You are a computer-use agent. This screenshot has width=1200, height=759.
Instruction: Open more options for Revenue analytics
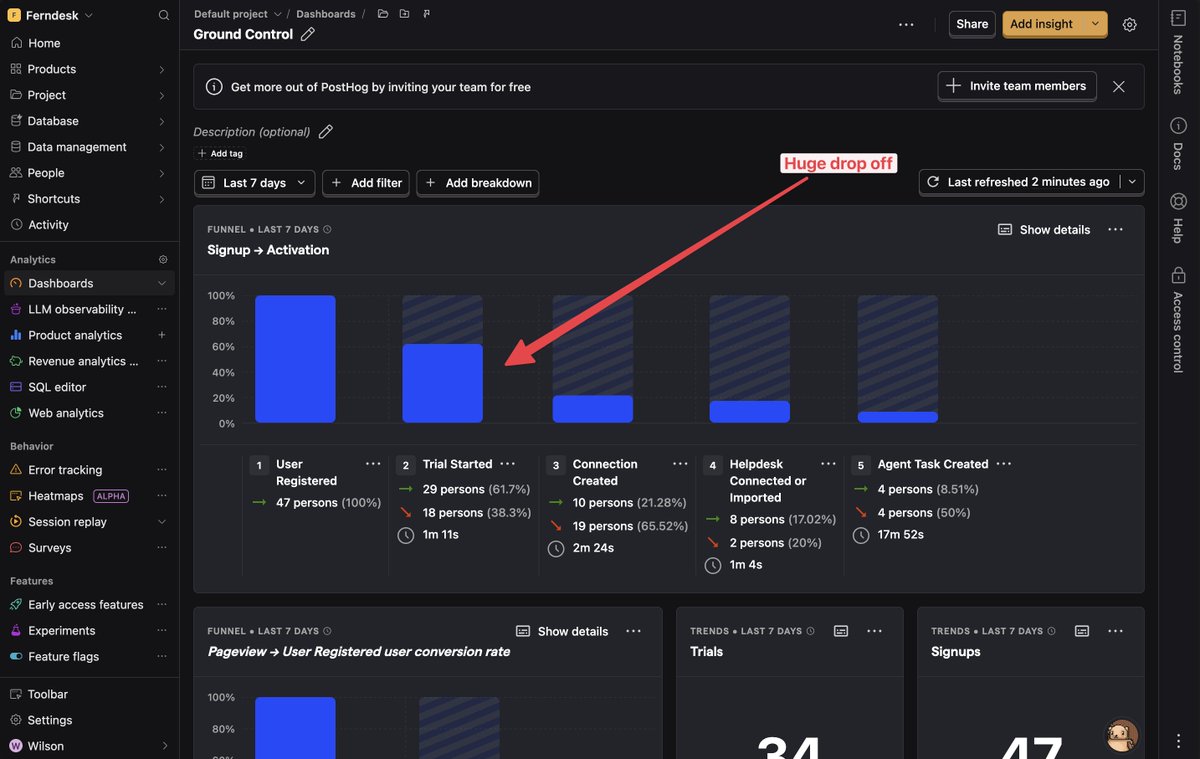click(x=162, y=361)
